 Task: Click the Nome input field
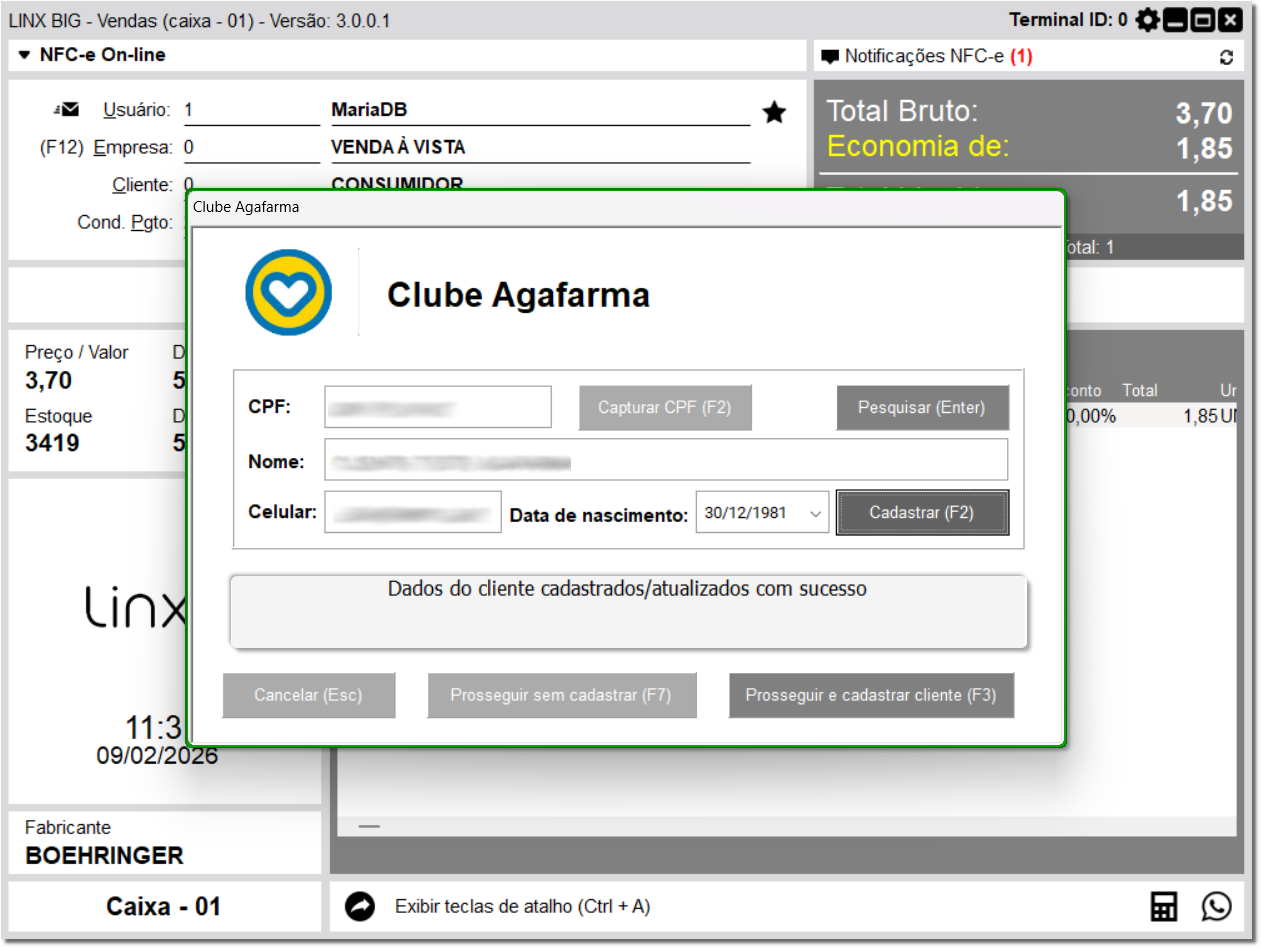pos(666,460)
